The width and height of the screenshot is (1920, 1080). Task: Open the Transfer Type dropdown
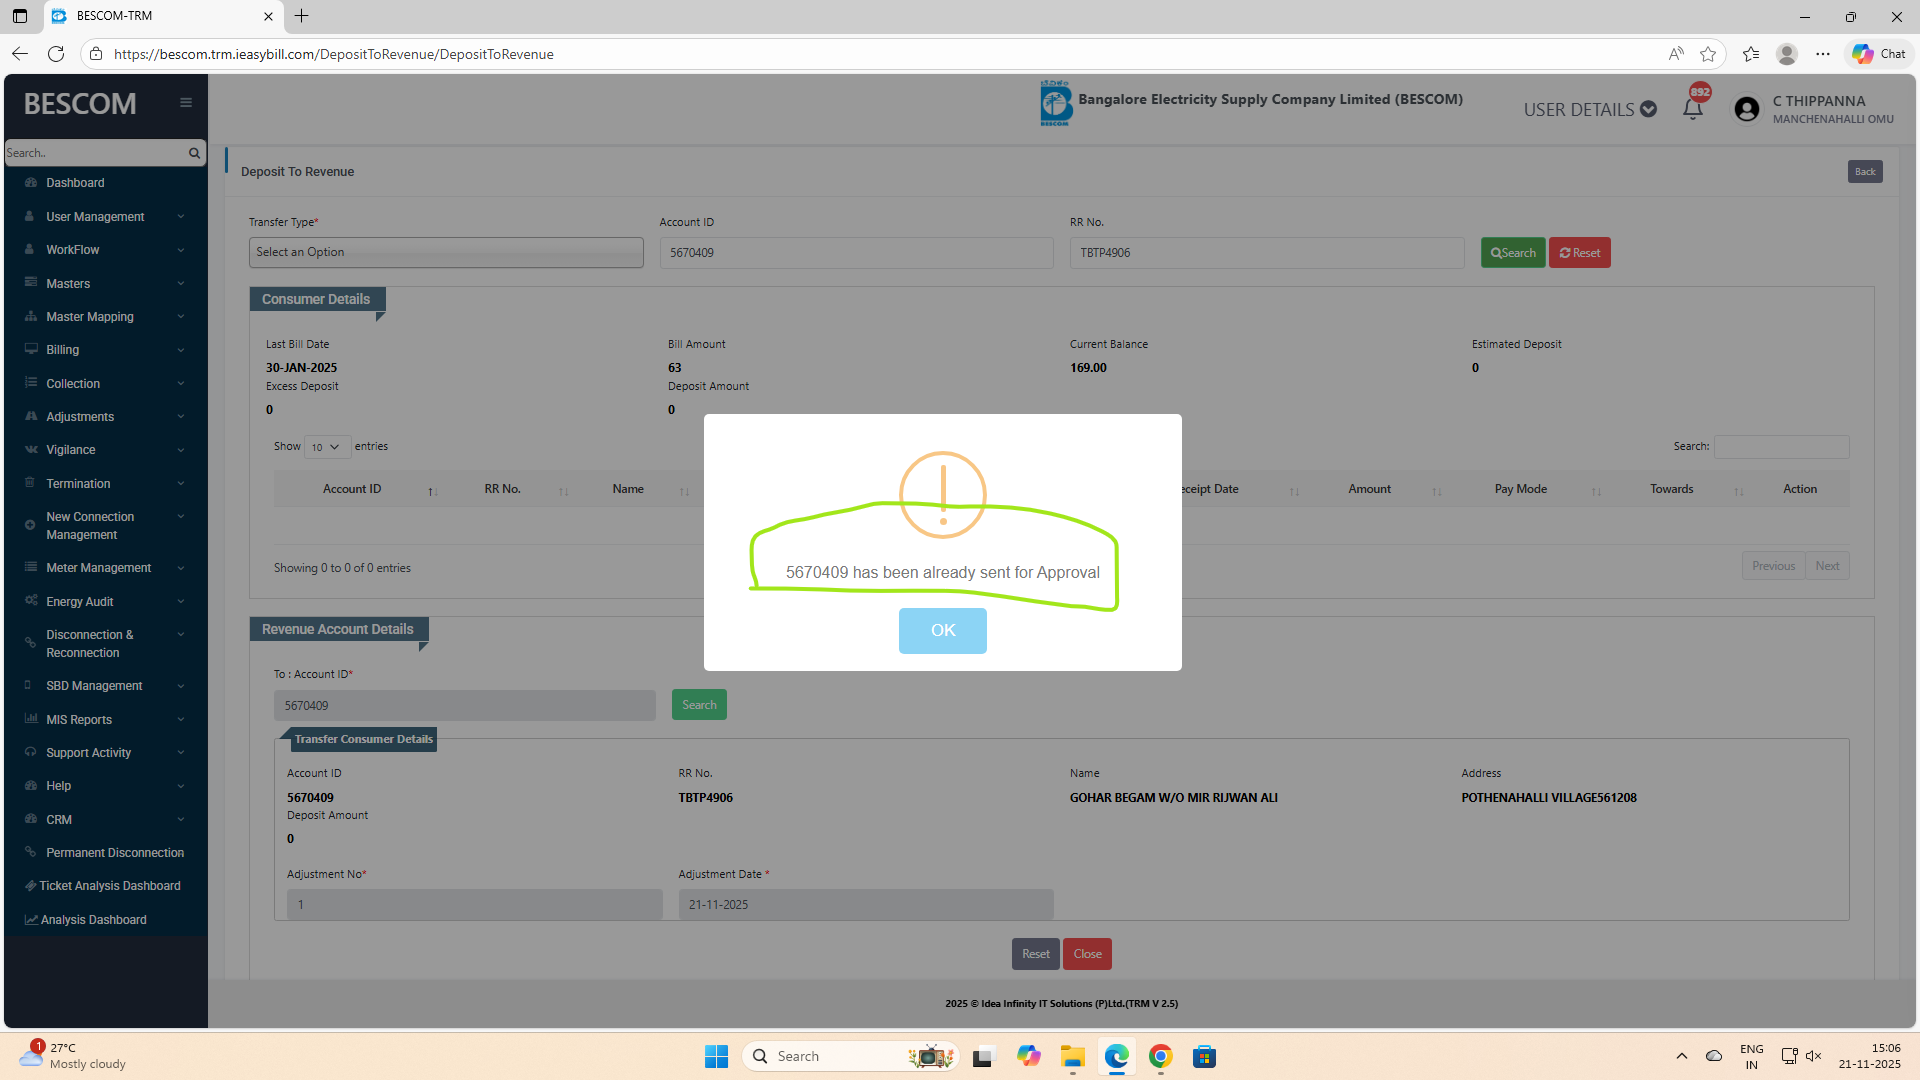pos(446,252)
